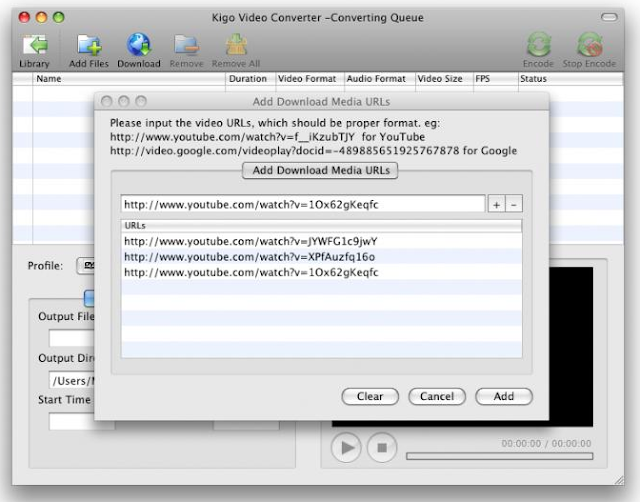The image size is (640, 502).
Task: Remove URL with the minus button
Action: tap(514, 204)
